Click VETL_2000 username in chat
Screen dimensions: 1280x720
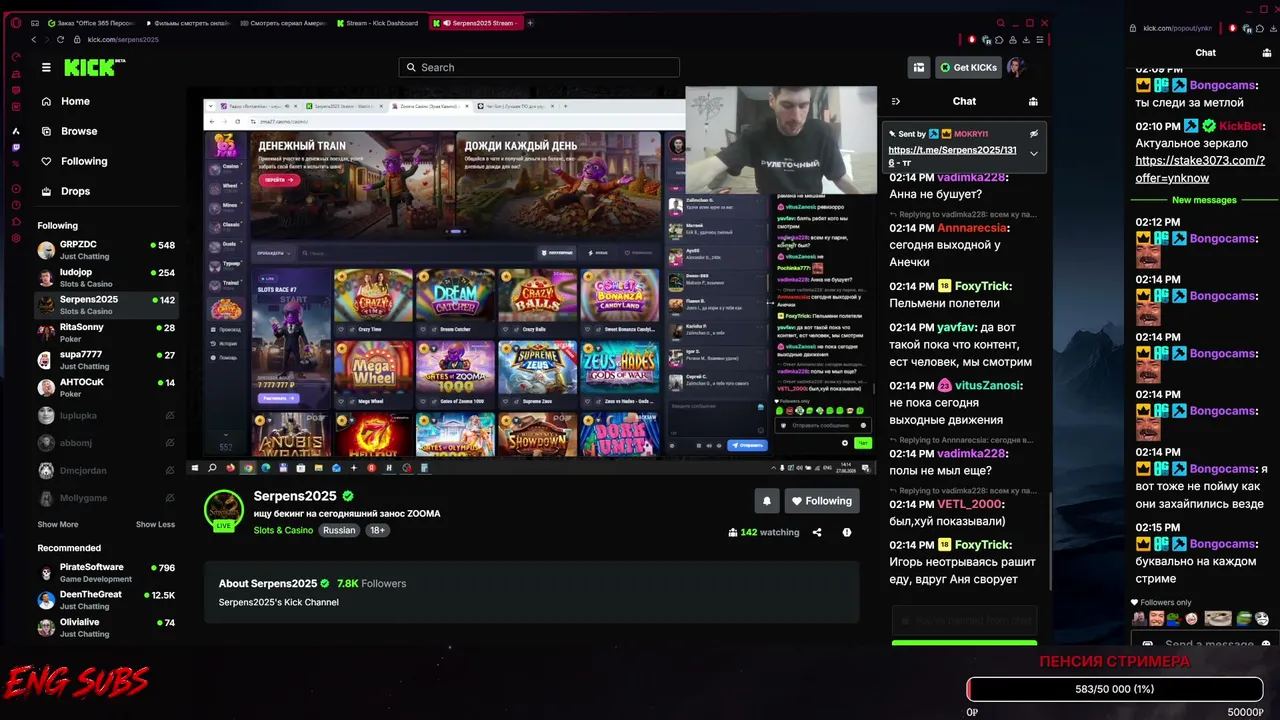tap(970, 504)
